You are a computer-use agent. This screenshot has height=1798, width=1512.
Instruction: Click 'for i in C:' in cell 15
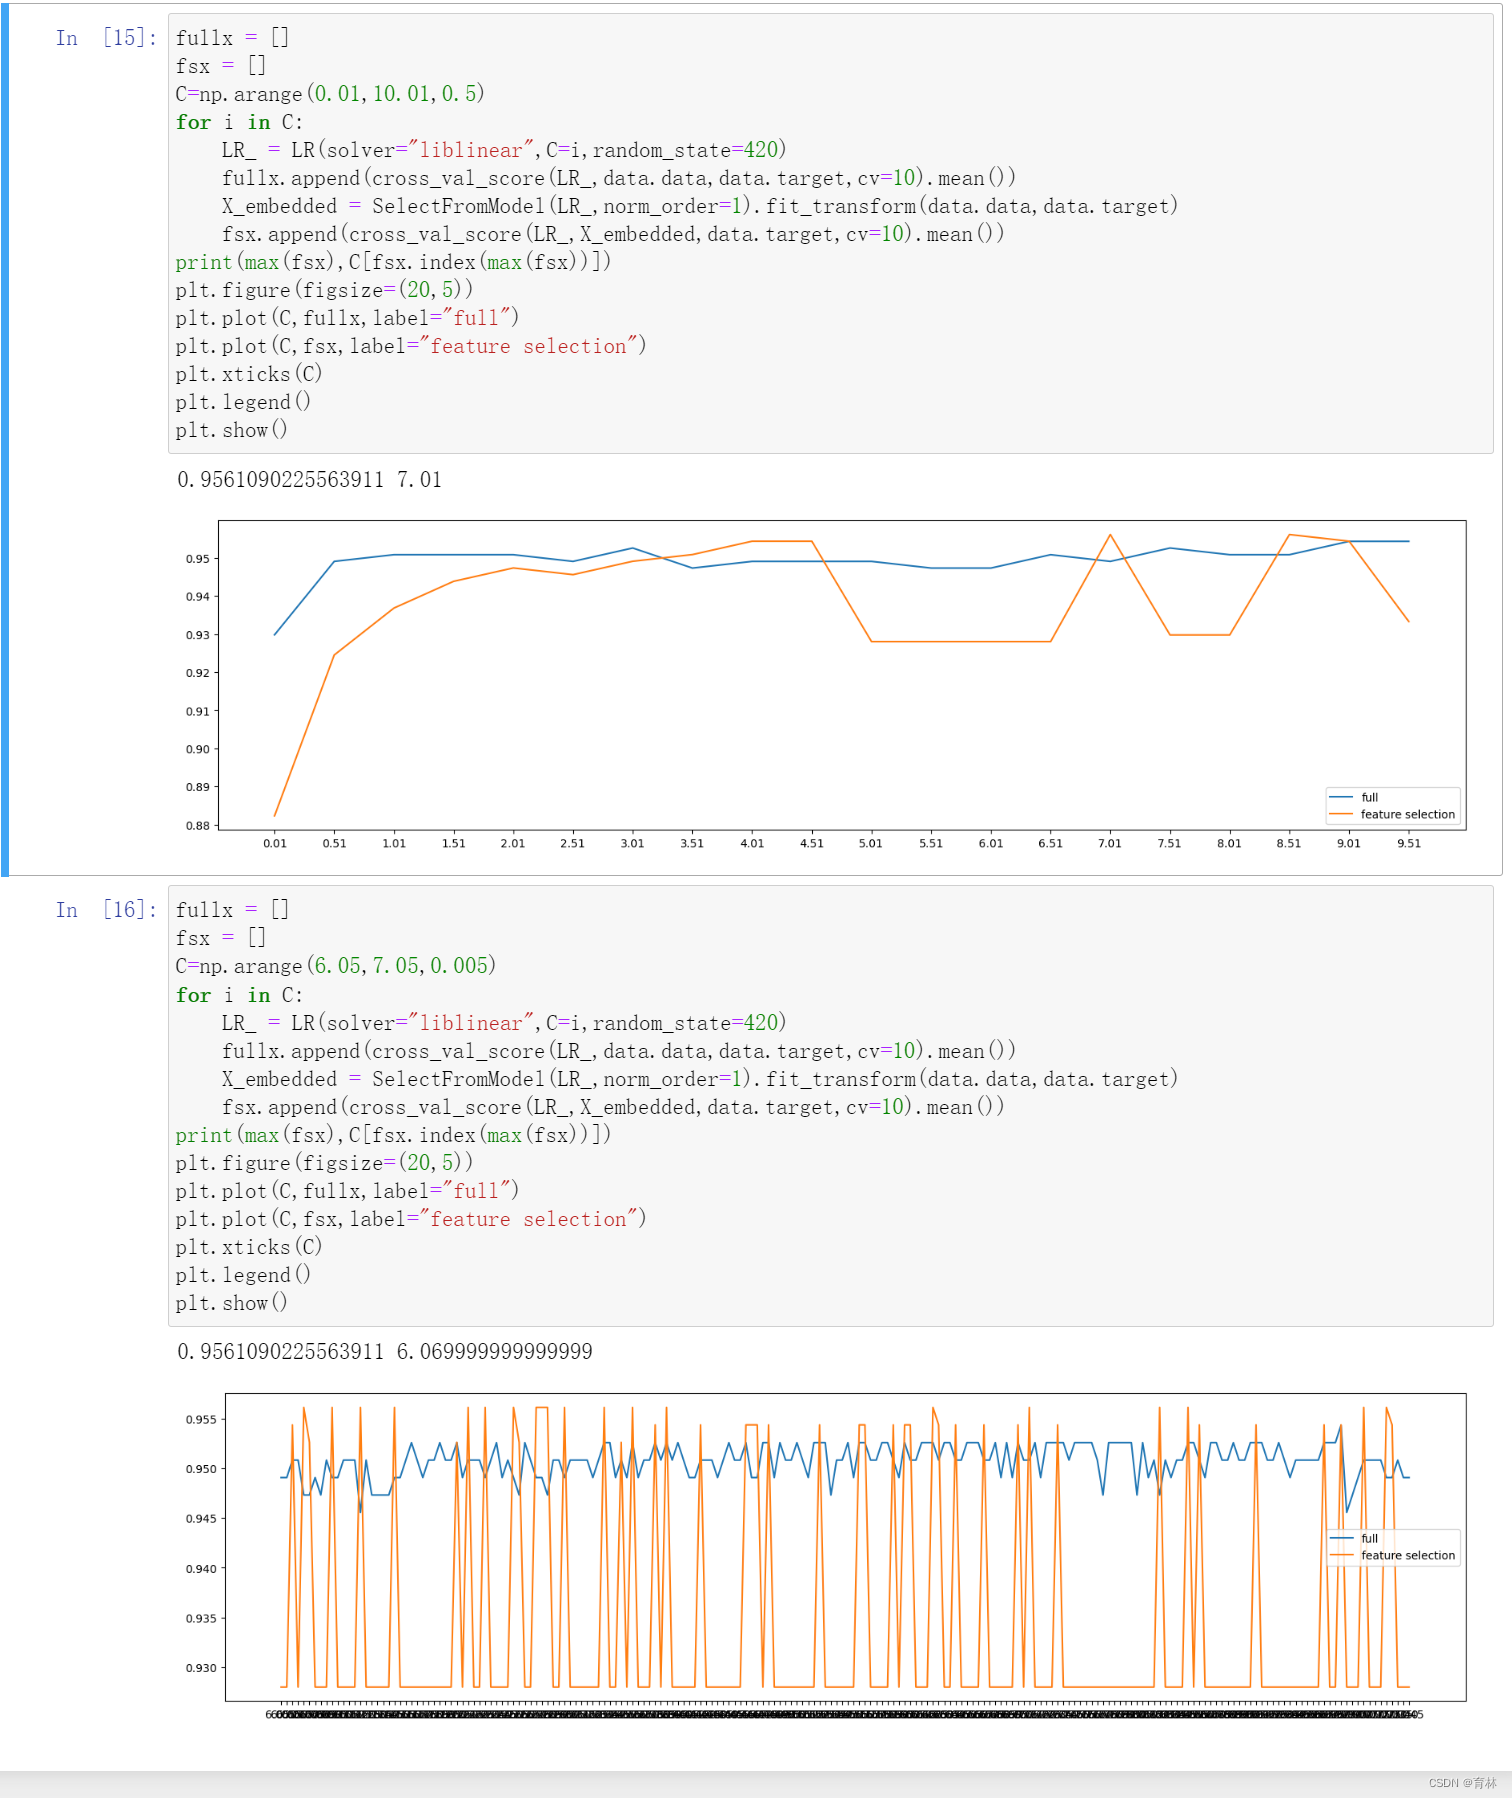click(x=239, y=122)
